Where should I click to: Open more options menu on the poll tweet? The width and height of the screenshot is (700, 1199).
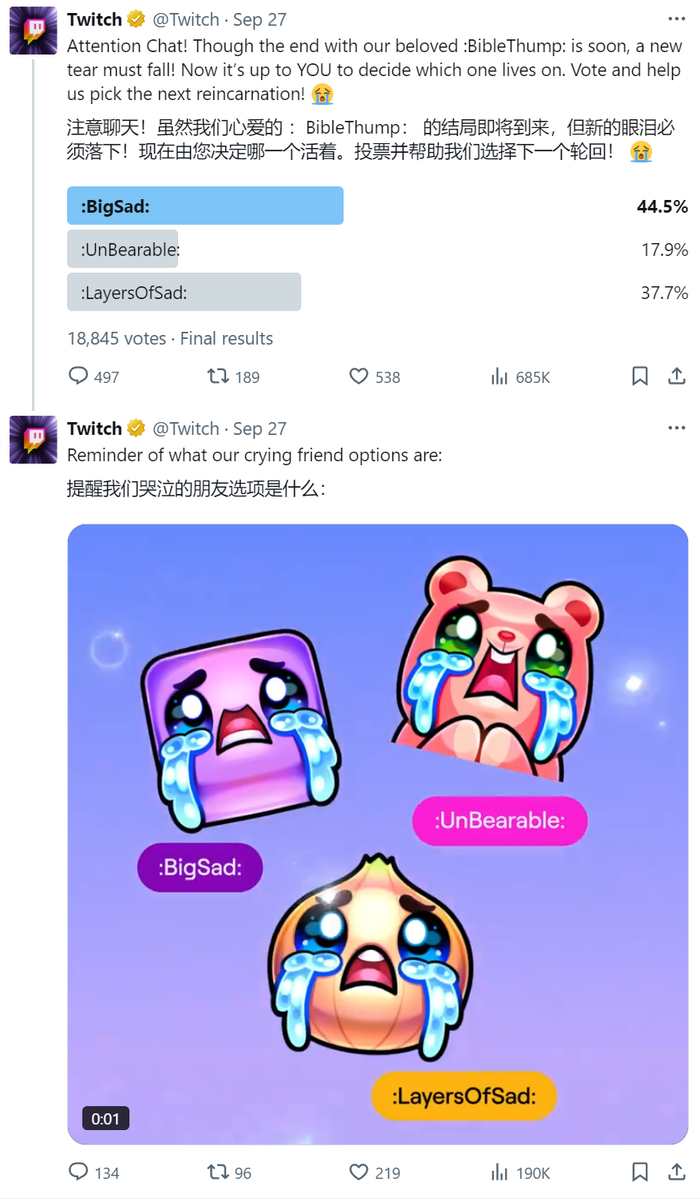click(x=676, y=18)
